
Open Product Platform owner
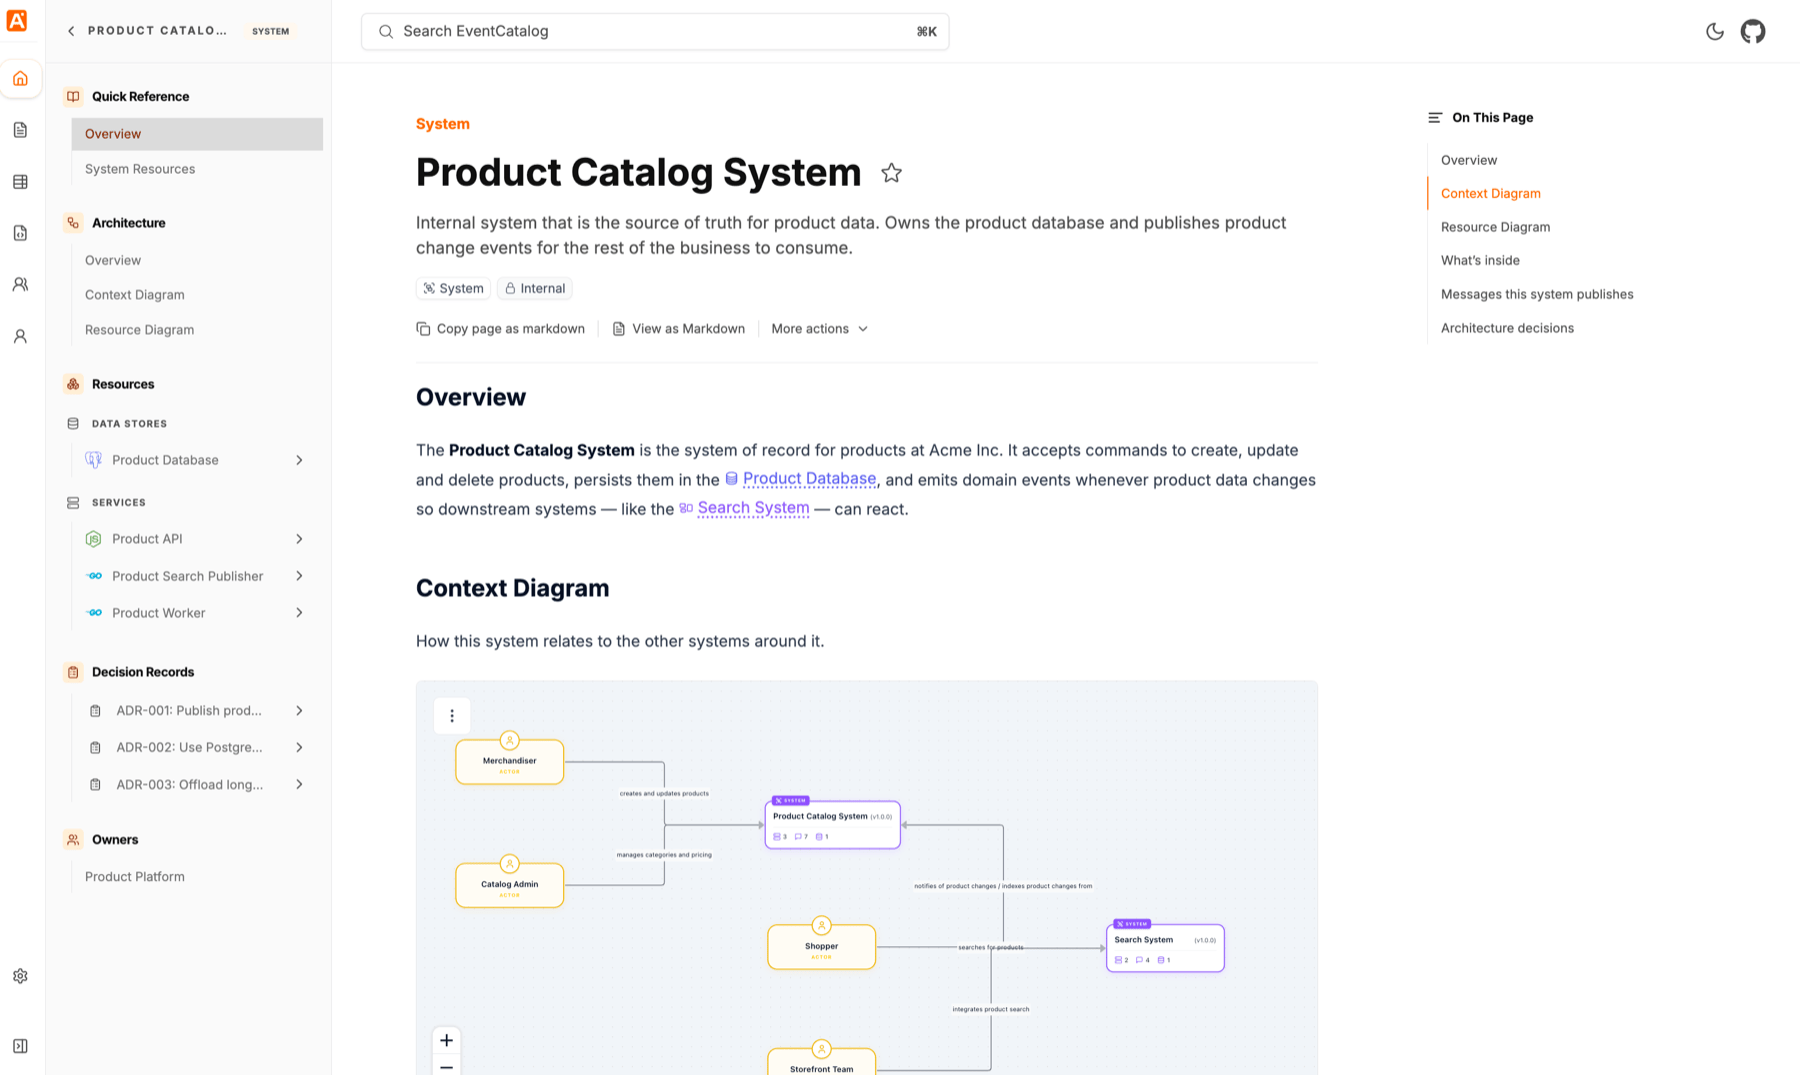pos(135,877)
